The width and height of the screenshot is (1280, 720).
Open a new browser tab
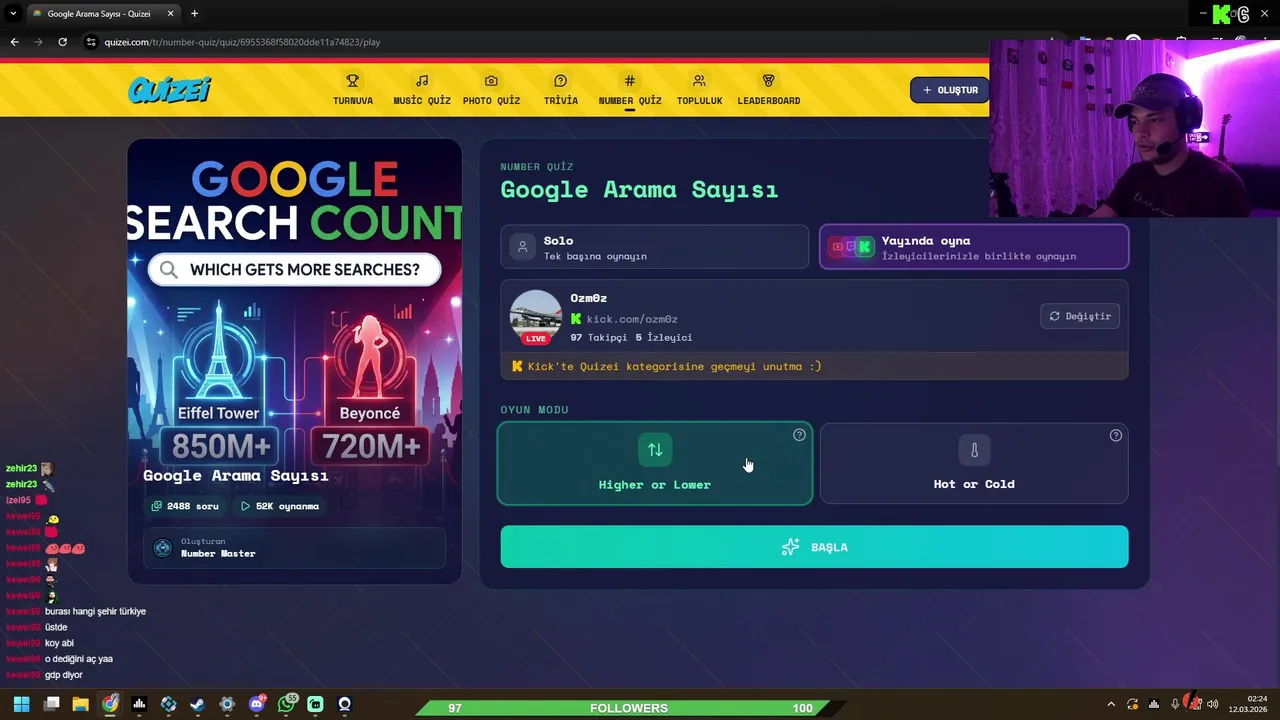click(x=194, y=14)
